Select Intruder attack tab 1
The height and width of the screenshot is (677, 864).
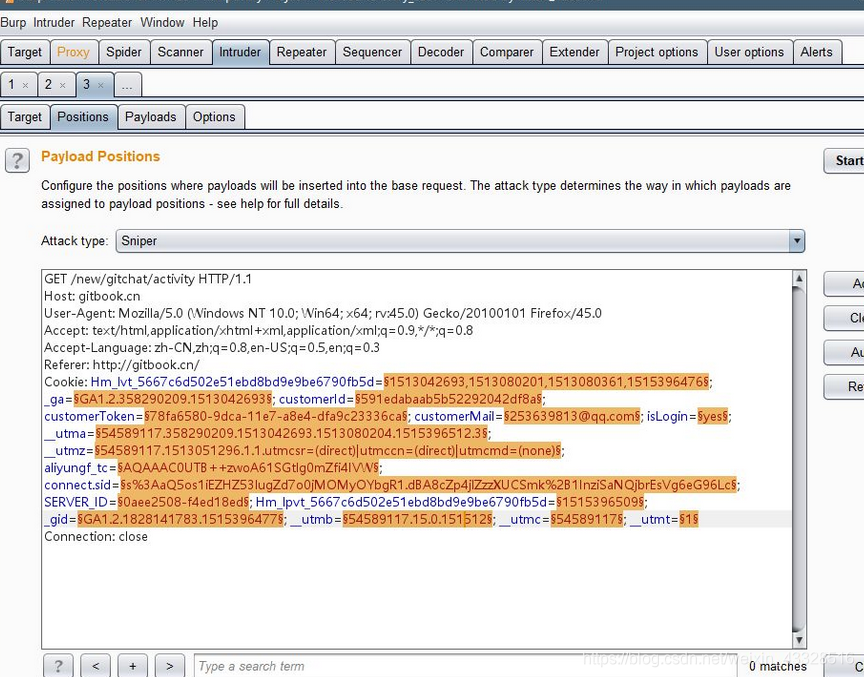(12, 85)
